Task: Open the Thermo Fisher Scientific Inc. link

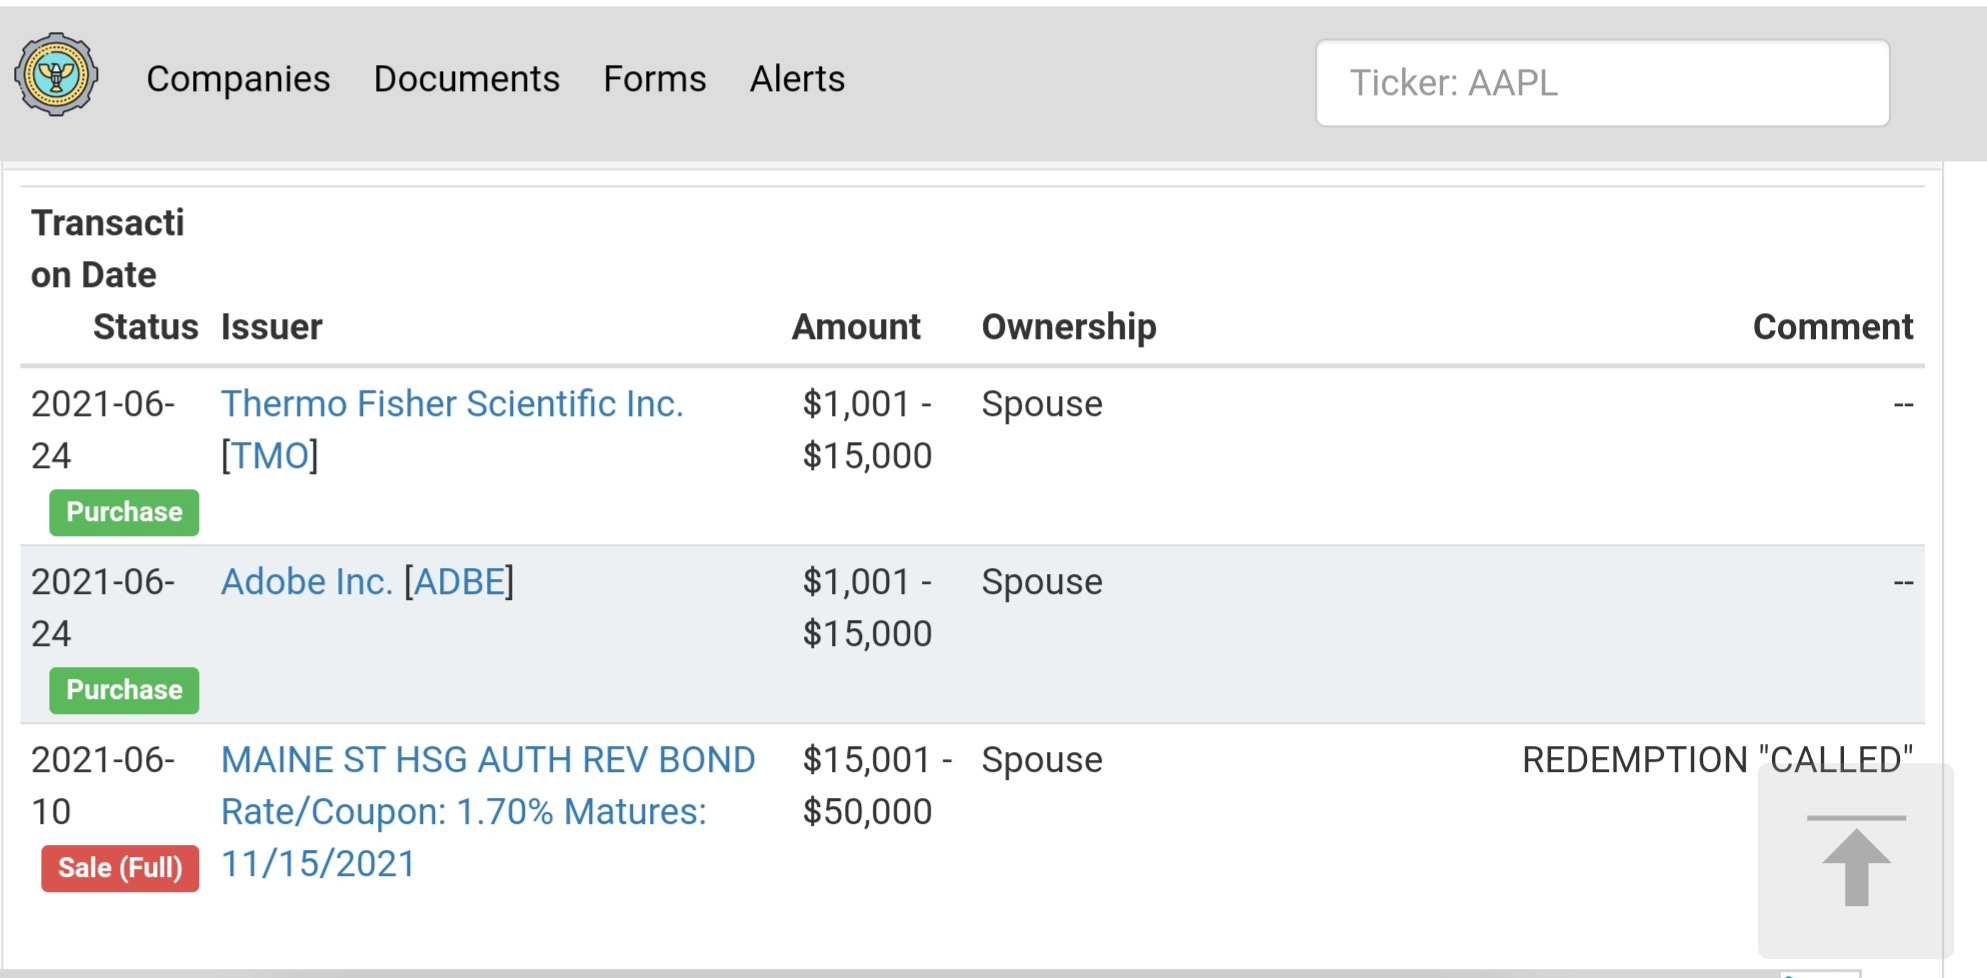Action: tap(452, 404)
